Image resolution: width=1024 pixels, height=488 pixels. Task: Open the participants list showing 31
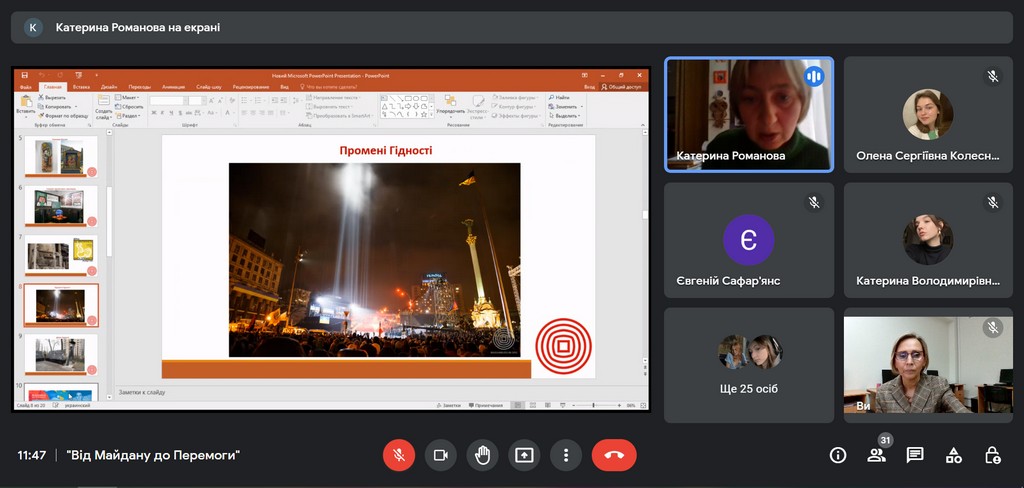(x=876, y=455)
